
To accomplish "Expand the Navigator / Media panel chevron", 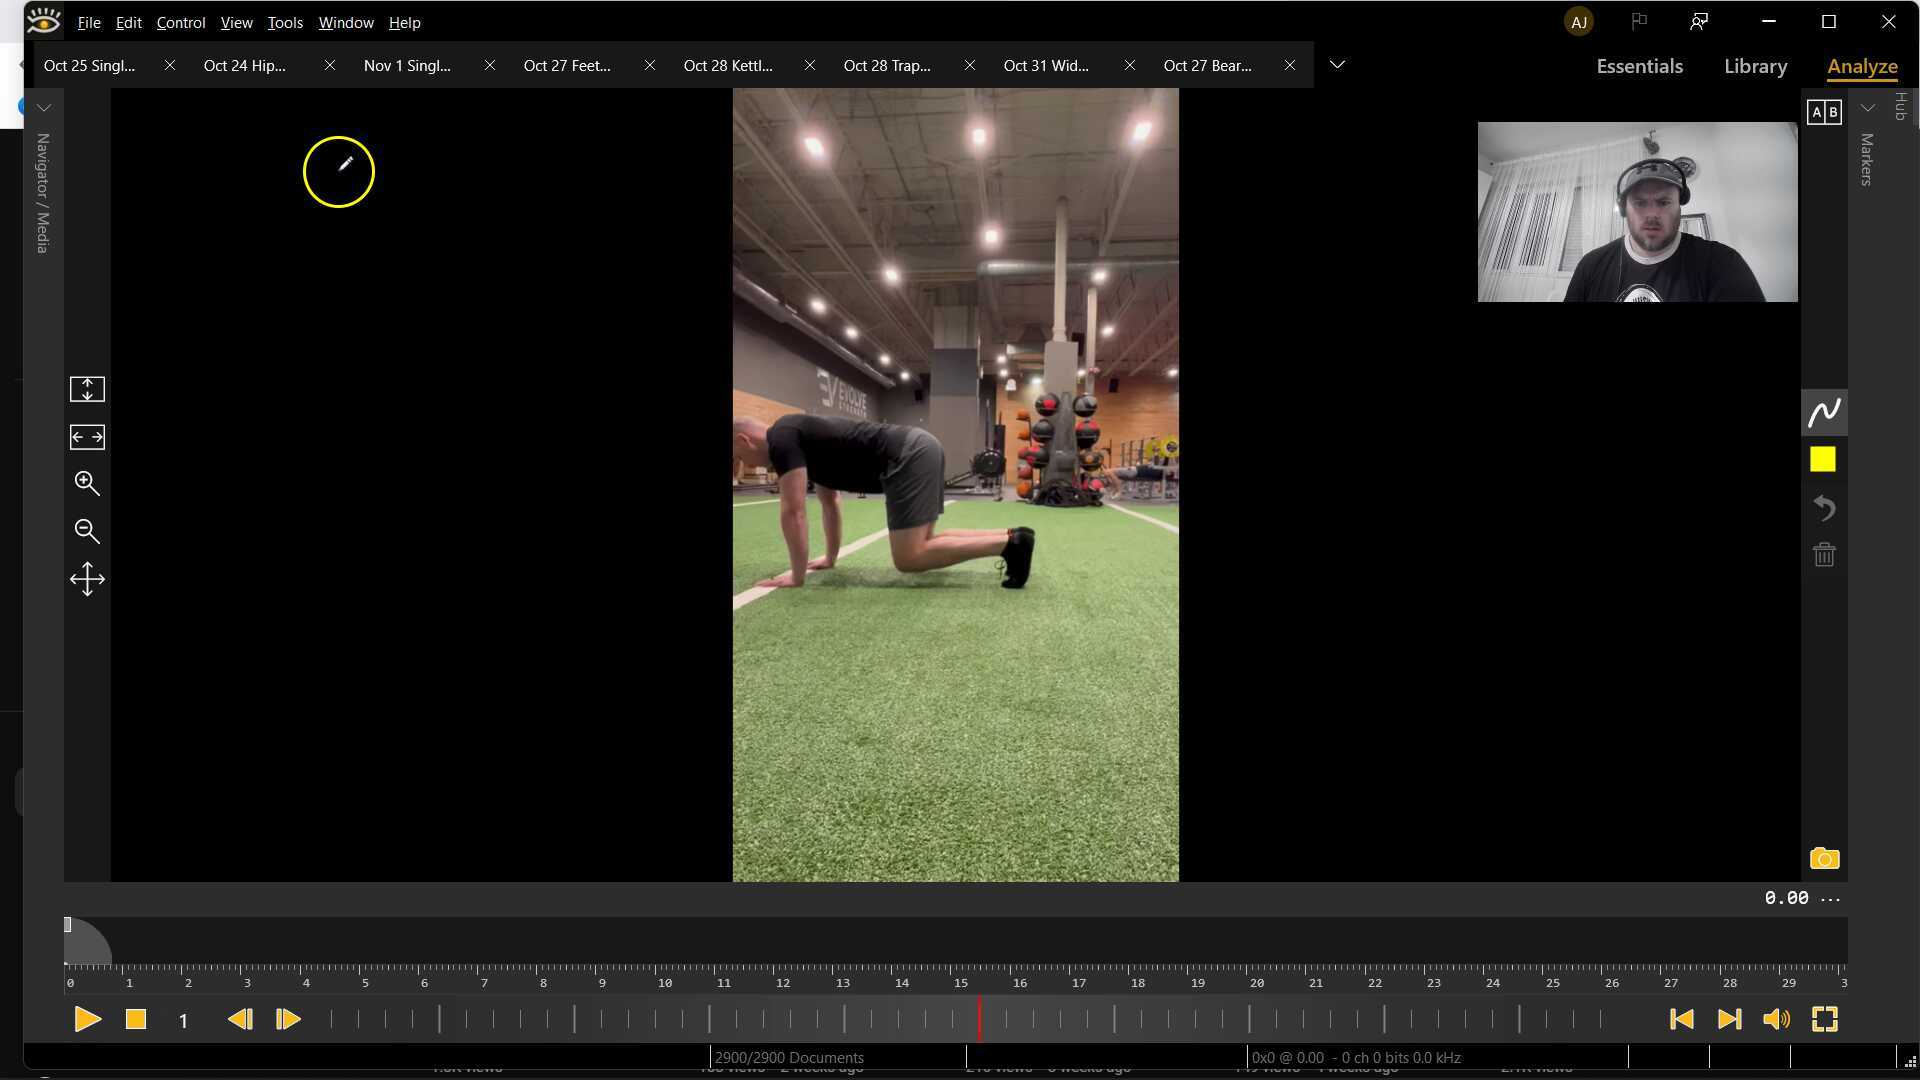I will (x=44, y=107).
